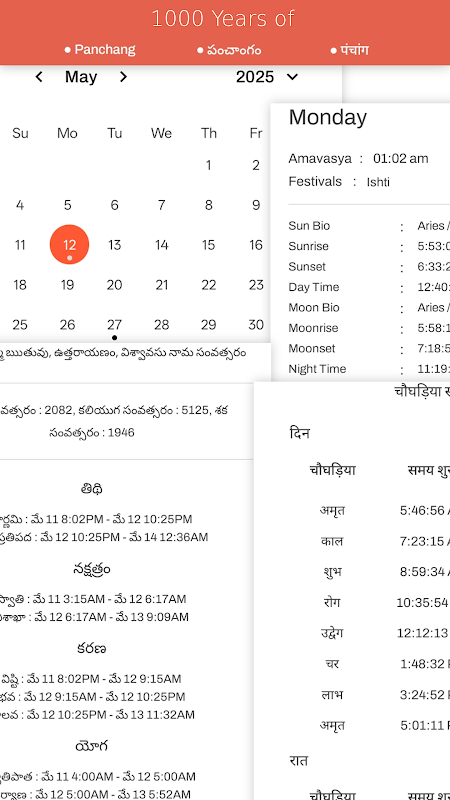This screenshot has height=800, width=450.
Task: Switch to Hindi पंचांग tab
Action: pos(349,50)
